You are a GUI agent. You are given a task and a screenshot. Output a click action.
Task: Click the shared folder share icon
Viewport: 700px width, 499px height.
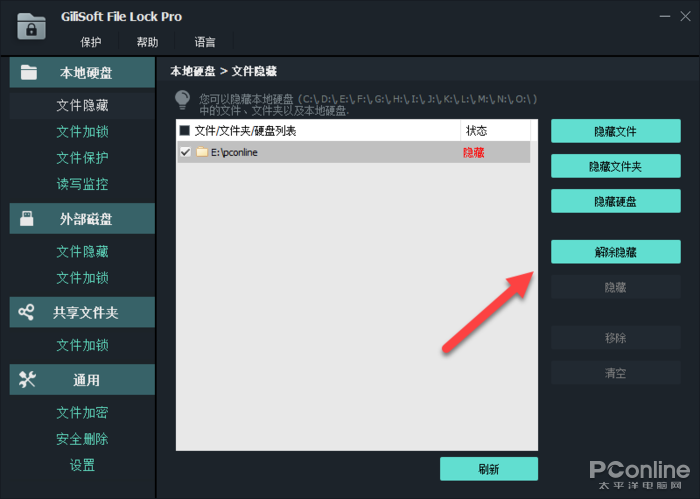pyautogui.click(x=28, y=313)
